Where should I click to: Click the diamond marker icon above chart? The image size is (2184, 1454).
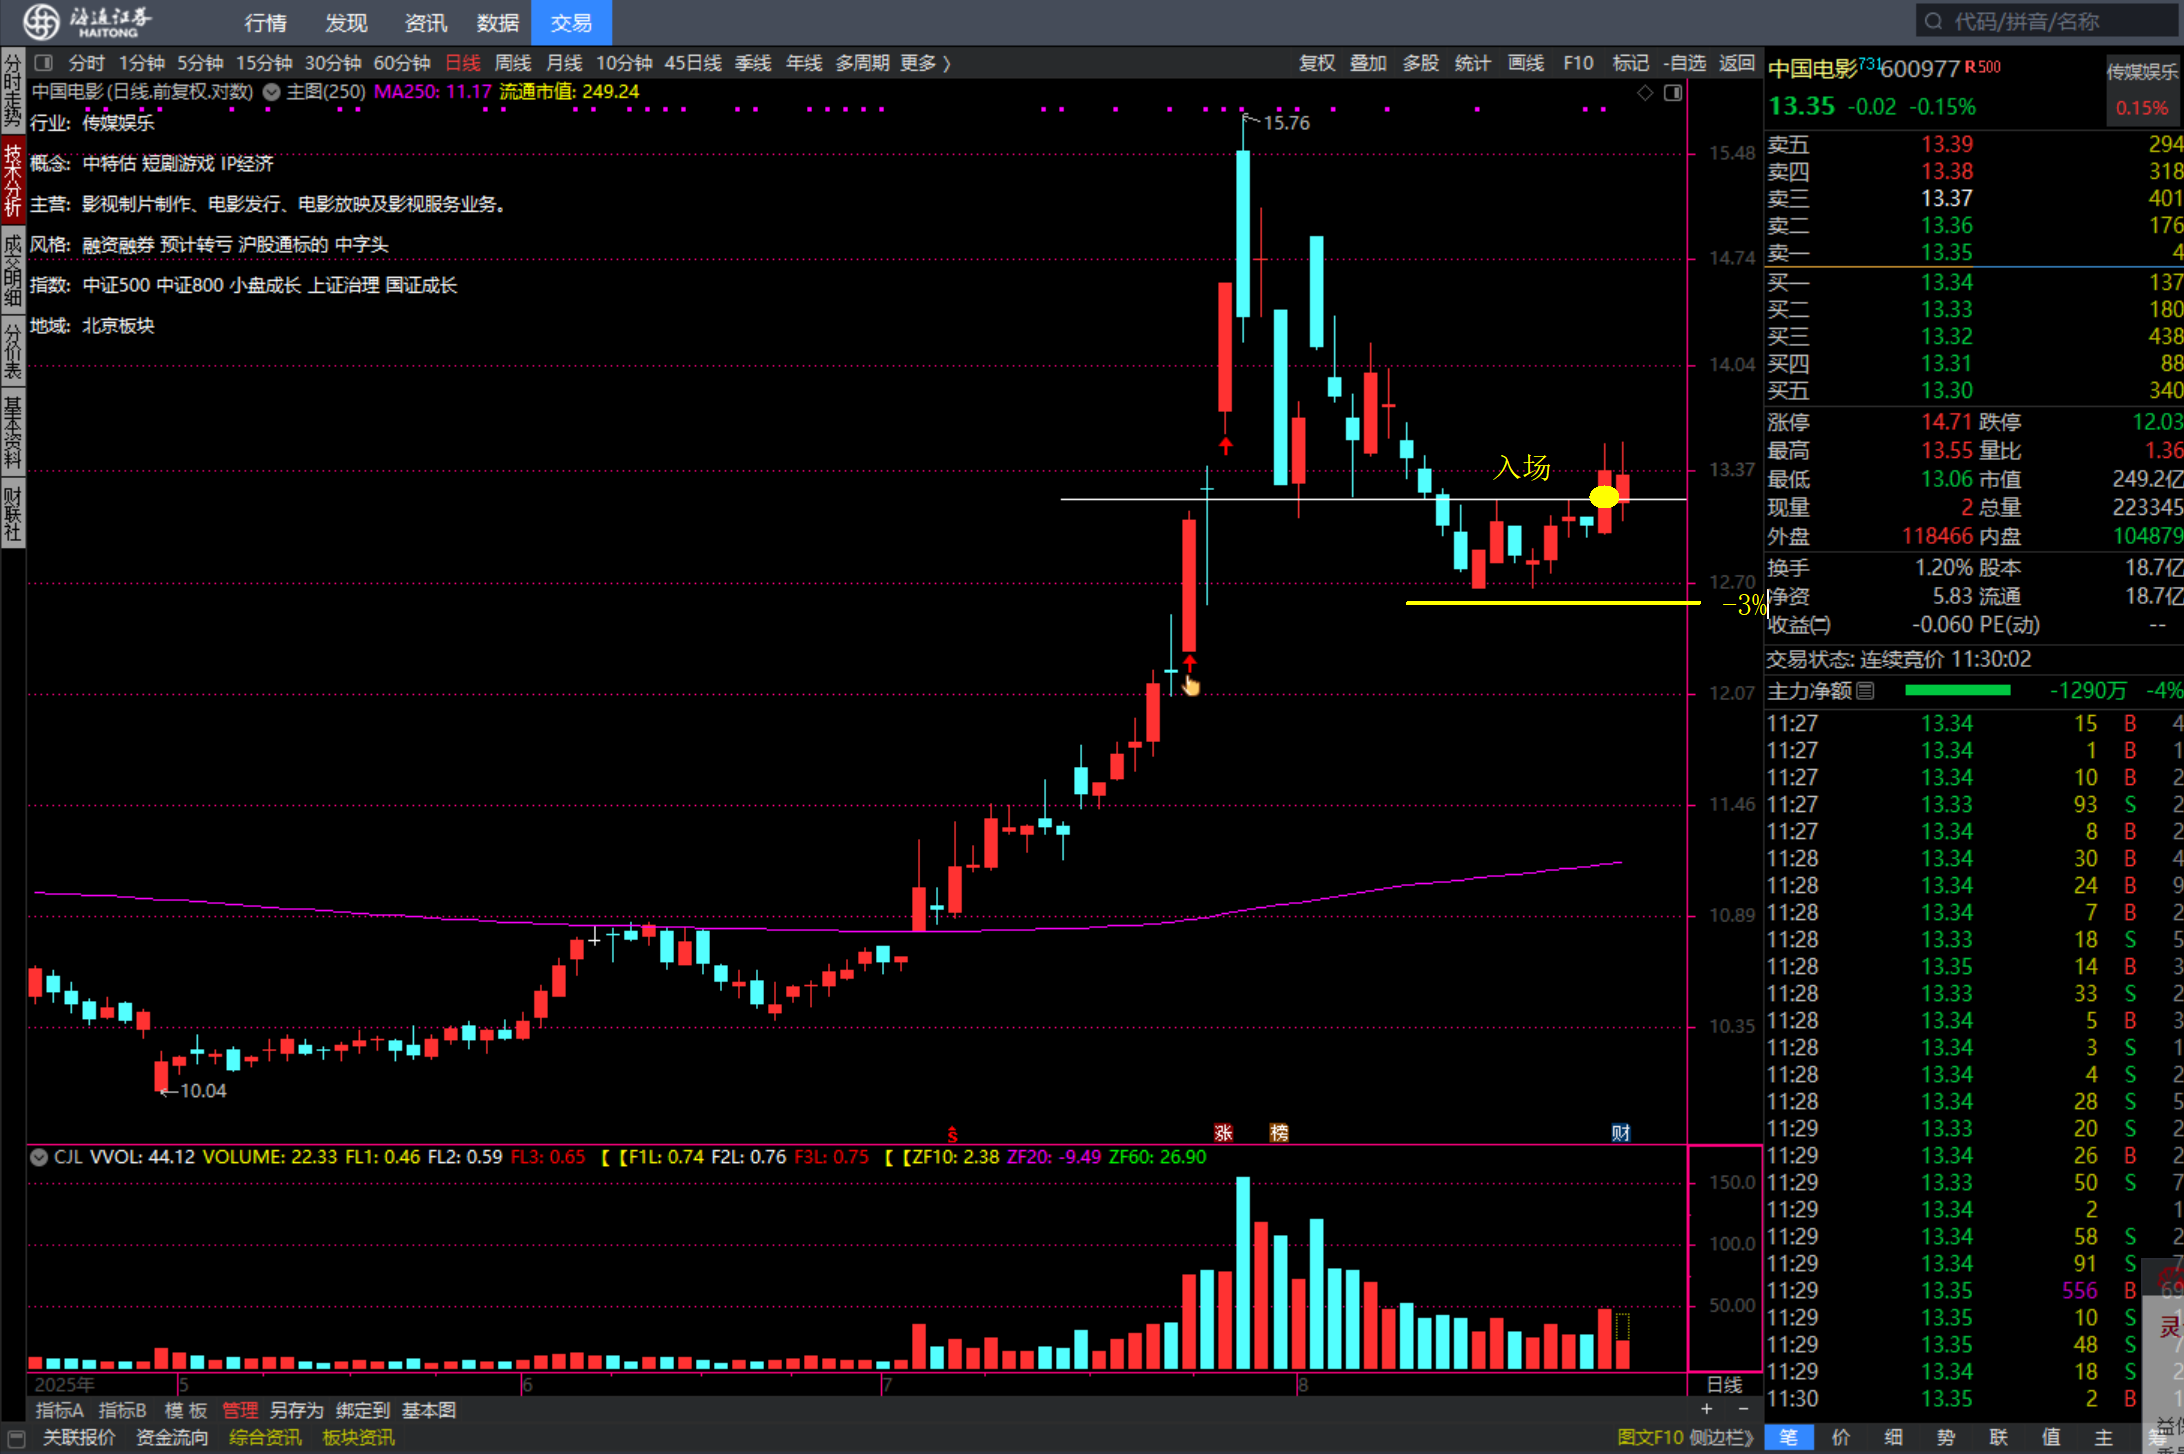pyautogui.click(x=1645, y=93)
